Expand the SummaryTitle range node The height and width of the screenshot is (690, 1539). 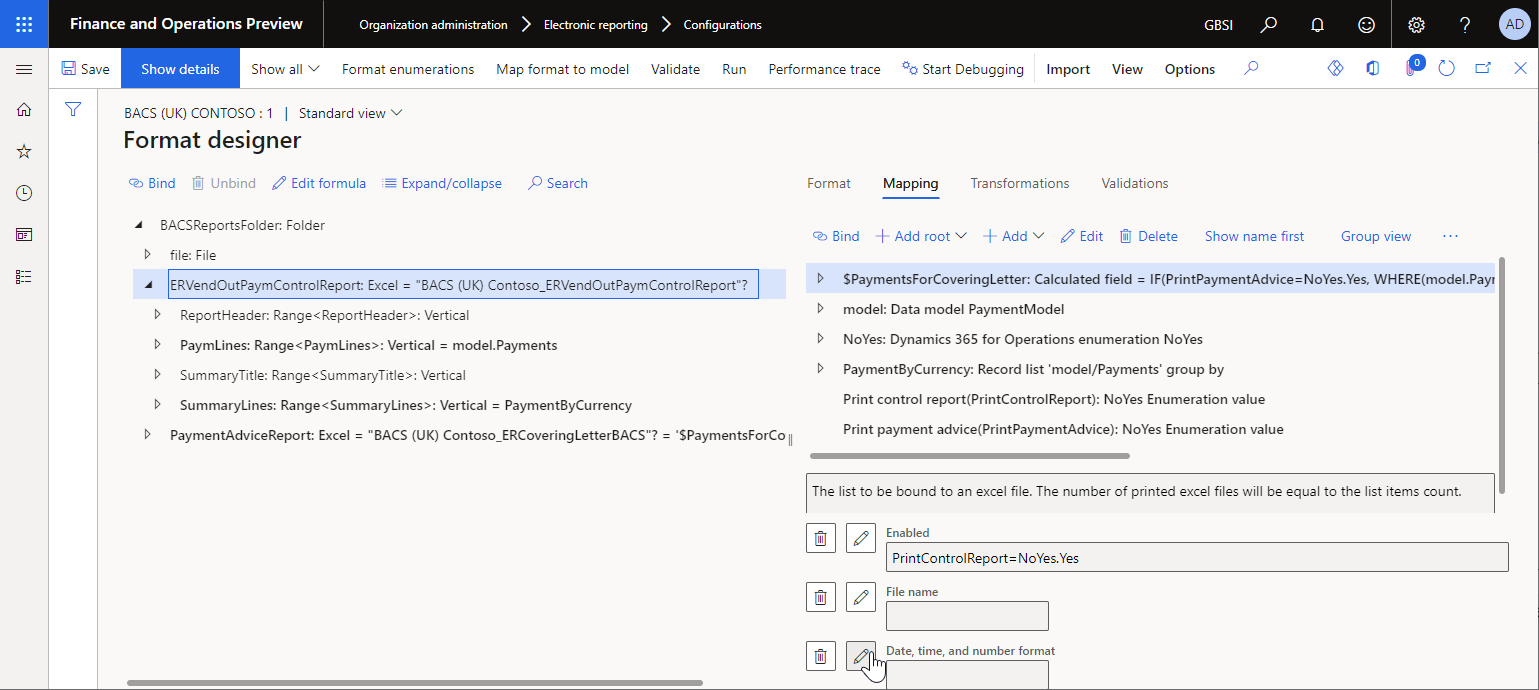pyautogui.click(x=158, y=375)
